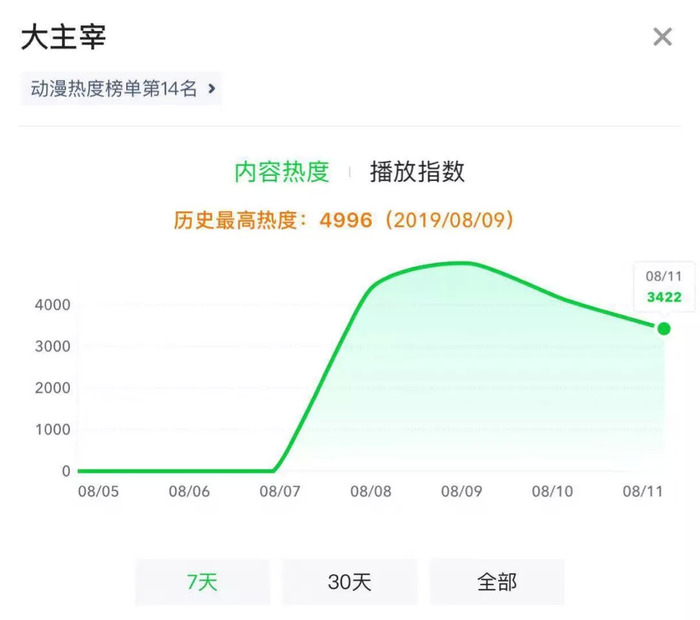Show 全部 time range data
This screenshot has width=700, height=620.
point(497,582)
